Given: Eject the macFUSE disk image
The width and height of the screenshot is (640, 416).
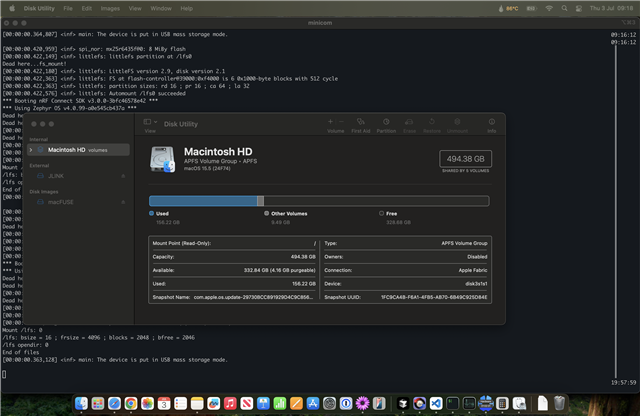Looking at the screenshot, I should [123, 202].
